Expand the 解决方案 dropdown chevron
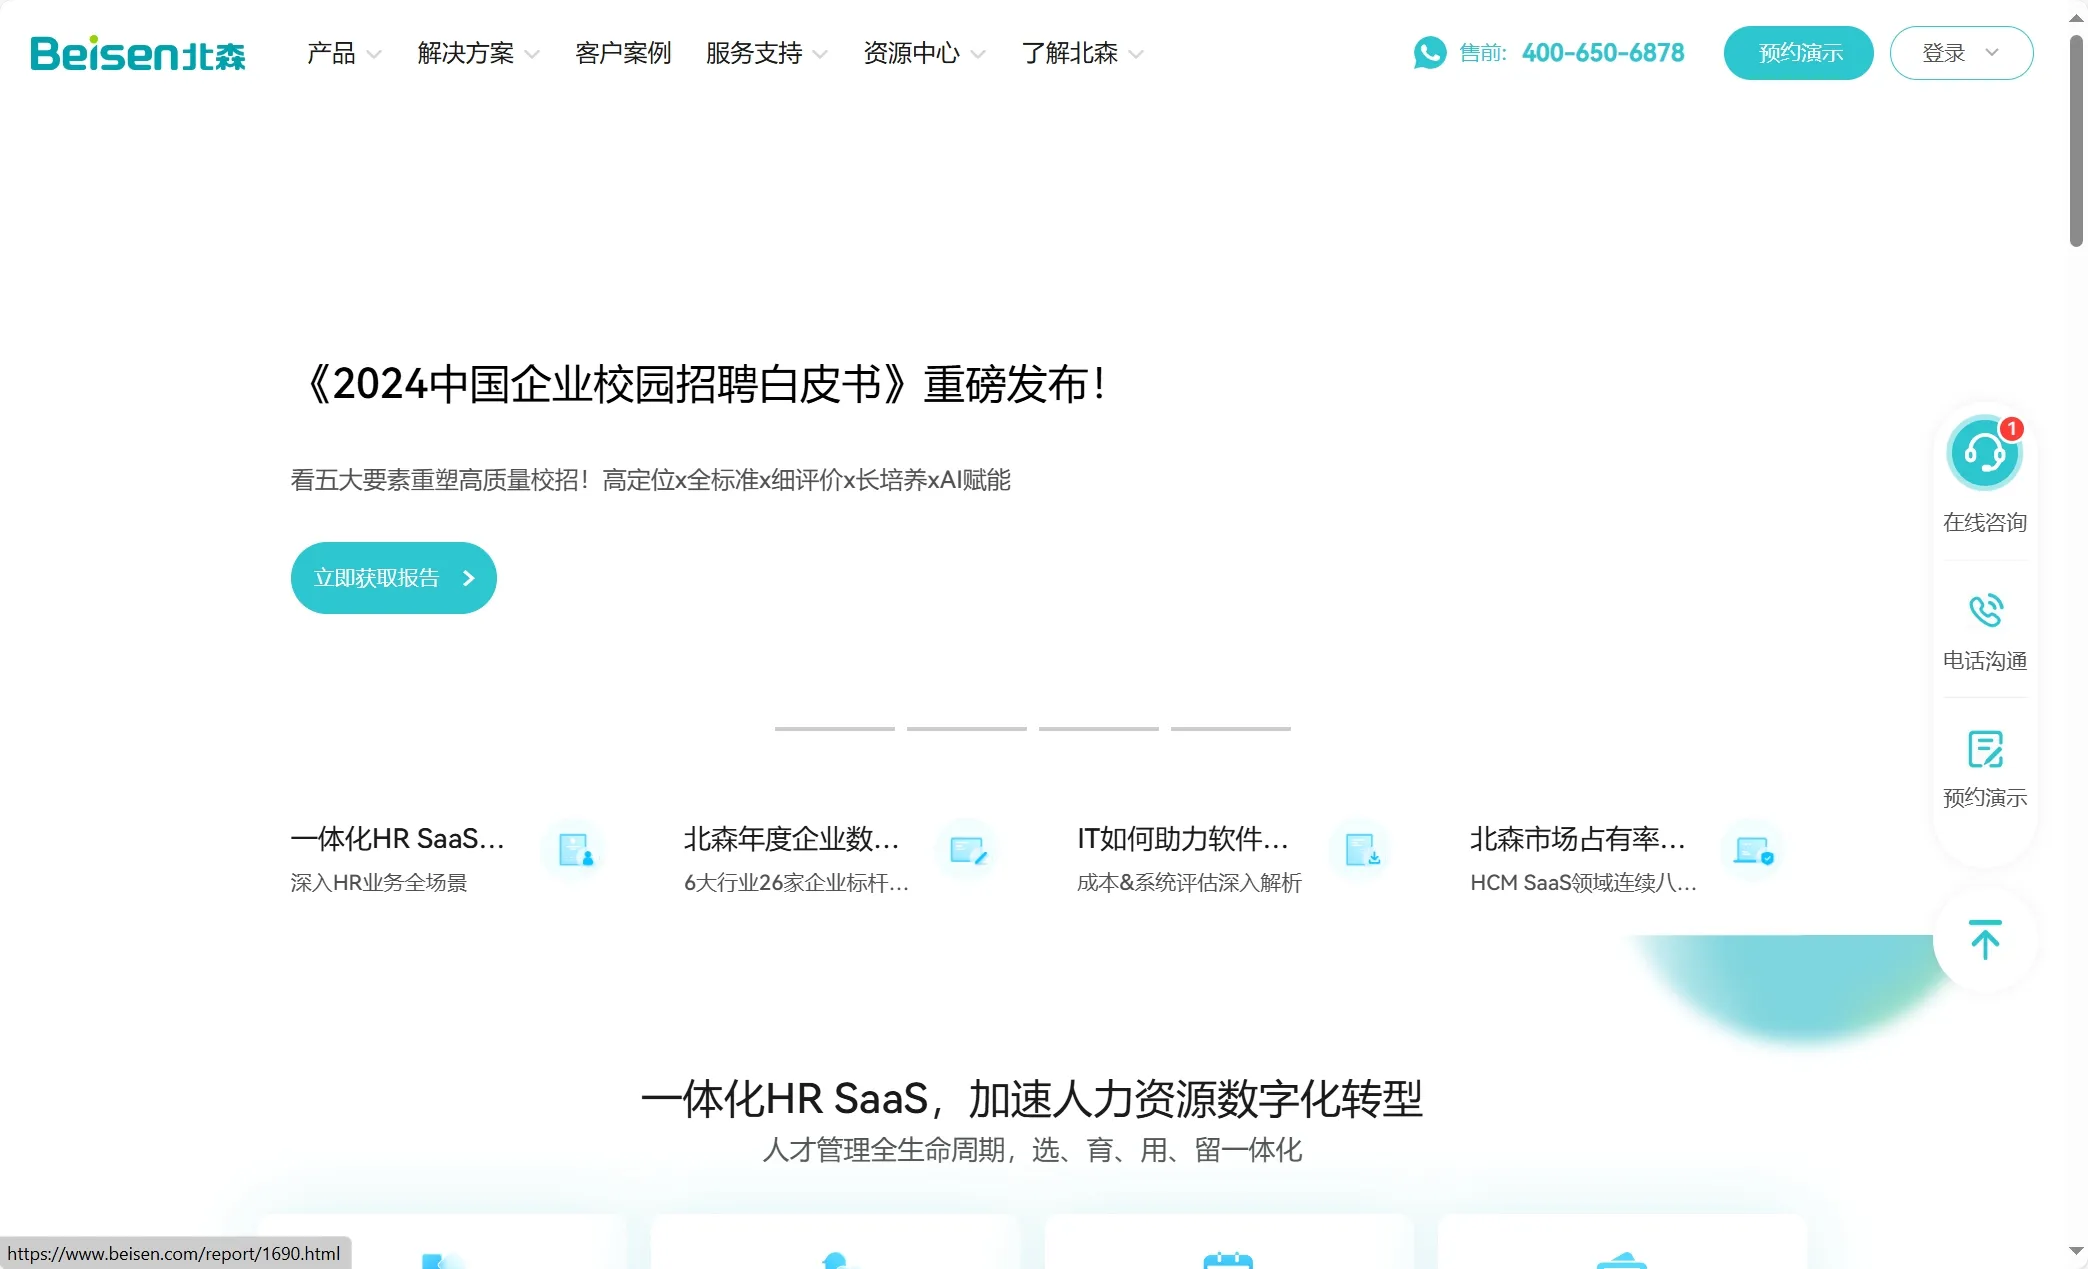This screenshot has height=1269, width=2088. click(x=532, y=54)
